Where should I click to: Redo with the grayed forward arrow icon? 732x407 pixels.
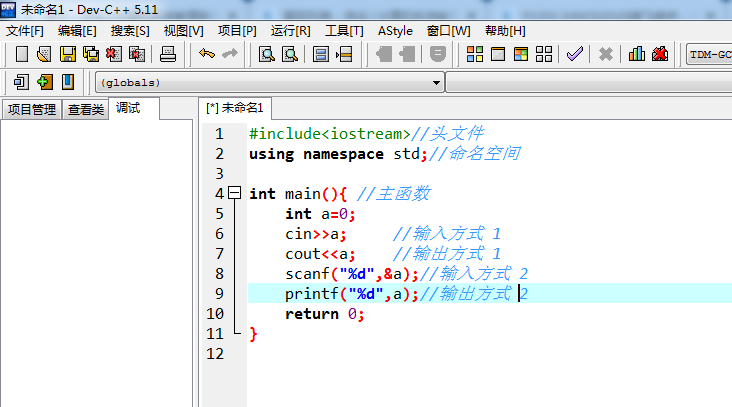(230, 54)
